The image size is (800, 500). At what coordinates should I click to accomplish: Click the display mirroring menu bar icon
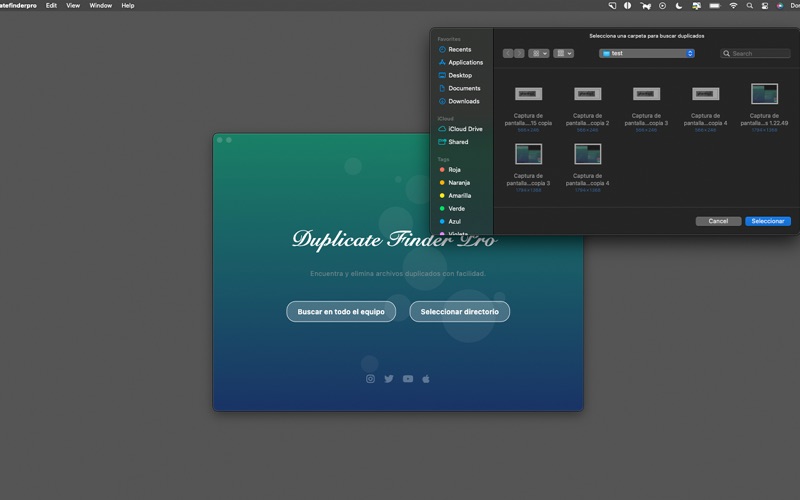pos(696,6)
